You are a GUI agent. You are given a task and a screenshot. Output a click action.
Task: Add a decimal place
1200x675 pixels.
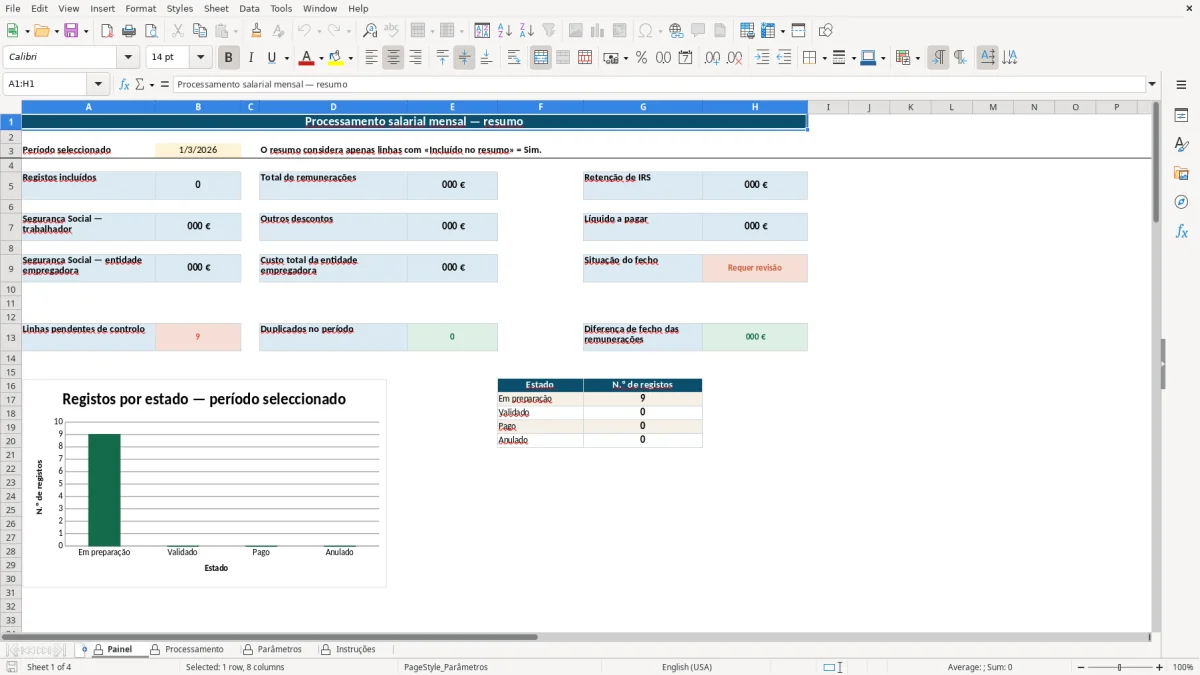point(712,58)
